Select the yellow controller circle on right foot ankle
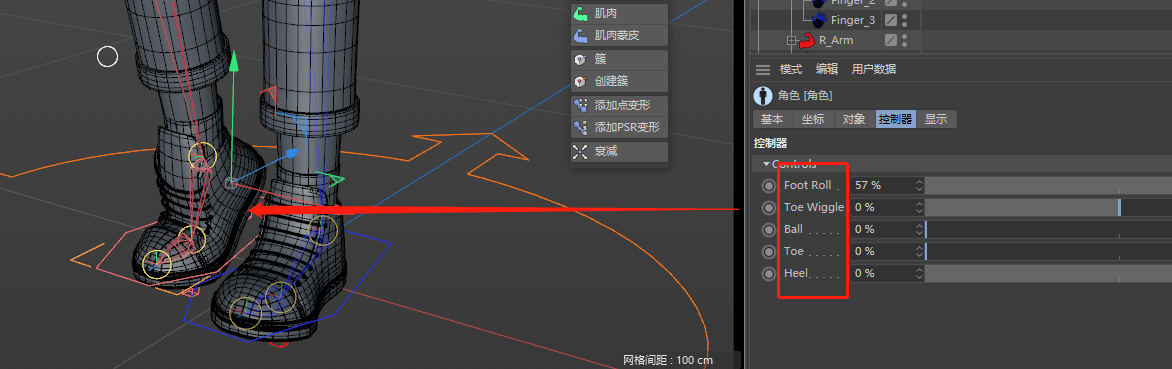This screenshot has height=369, width=1172. [323, 230]
